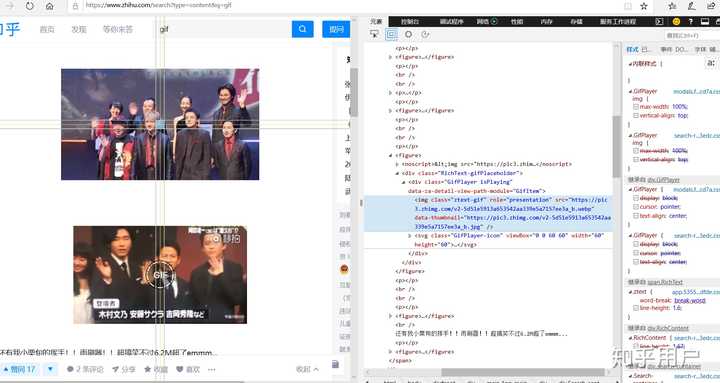Toggle max-width checkbox in first .GifPlayer img rule
This screenshot has height=383, width=720.
coord(636,107)
